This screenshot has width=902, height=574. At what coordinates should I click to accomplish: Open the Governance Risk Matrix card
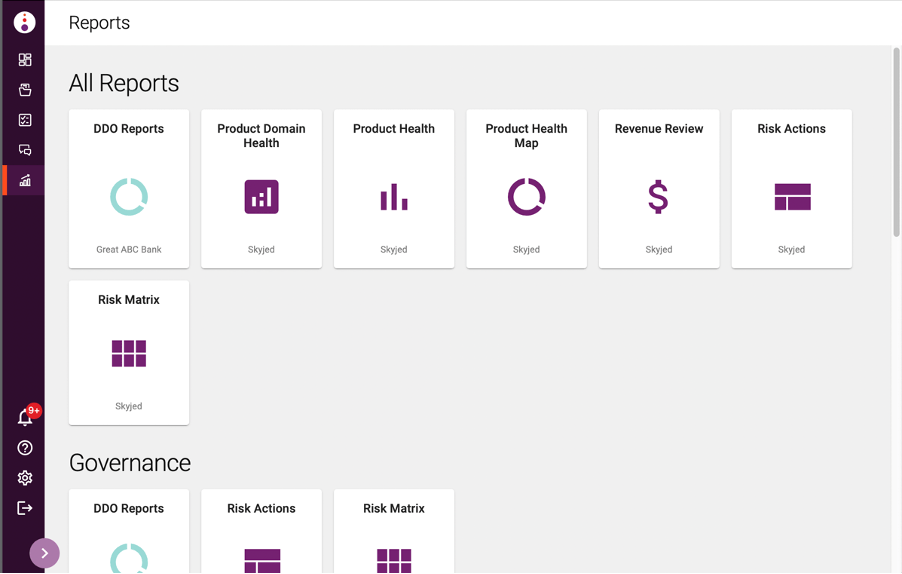(394, 532)
